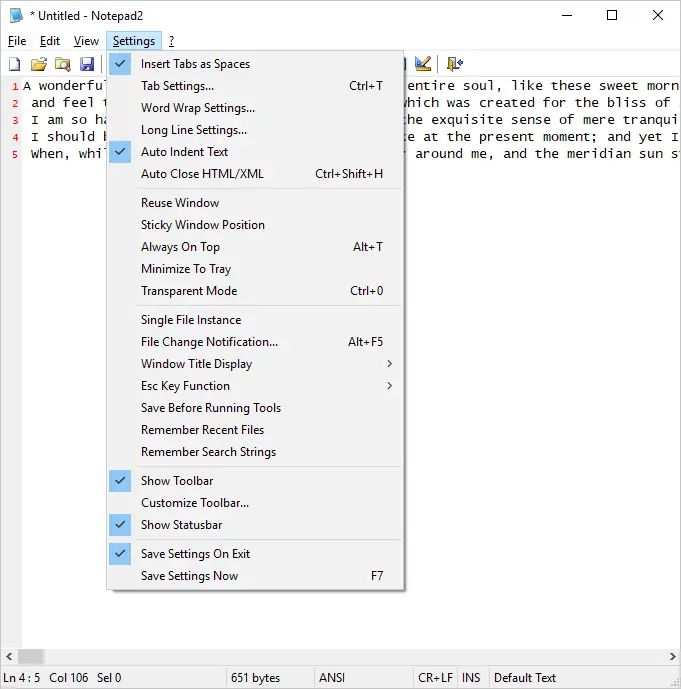The image size is (681, 689).
Task: Expand the Window Title Display submenu
Action: 255,364
